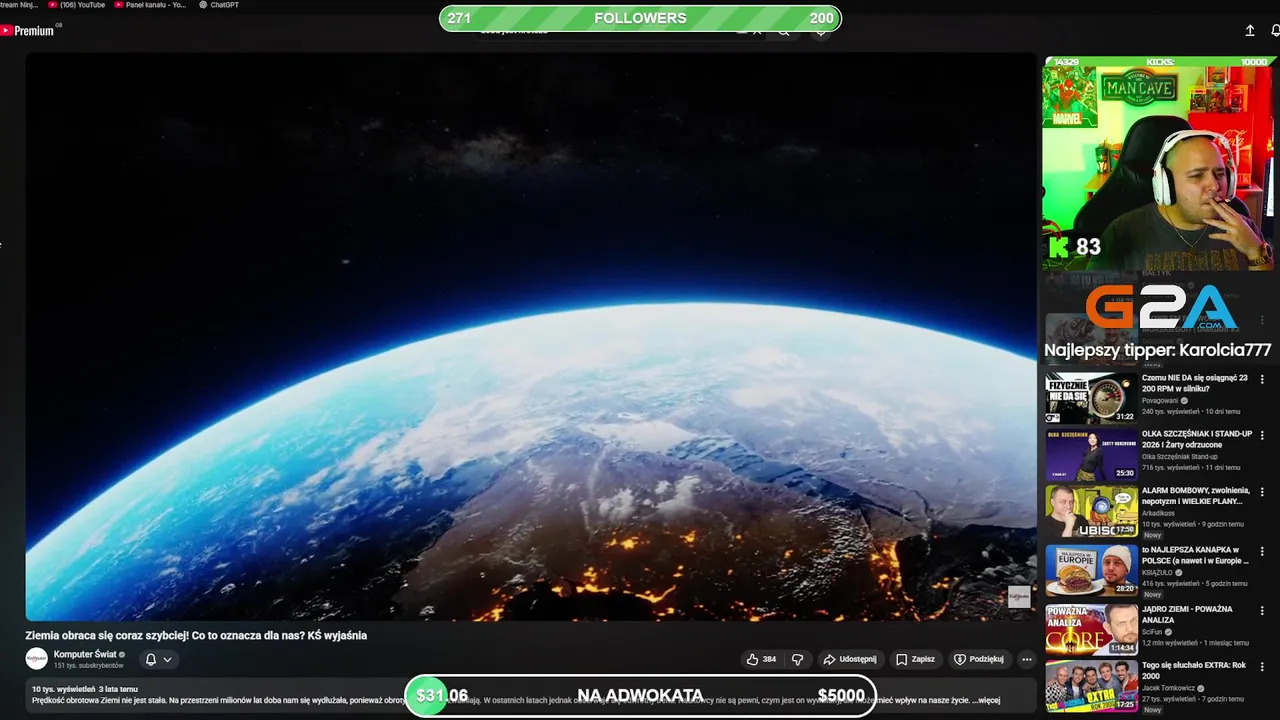Click the Podziękuj thanks button
The image size is (1280, 720).
pyautogui.click(x=979, y=659)
